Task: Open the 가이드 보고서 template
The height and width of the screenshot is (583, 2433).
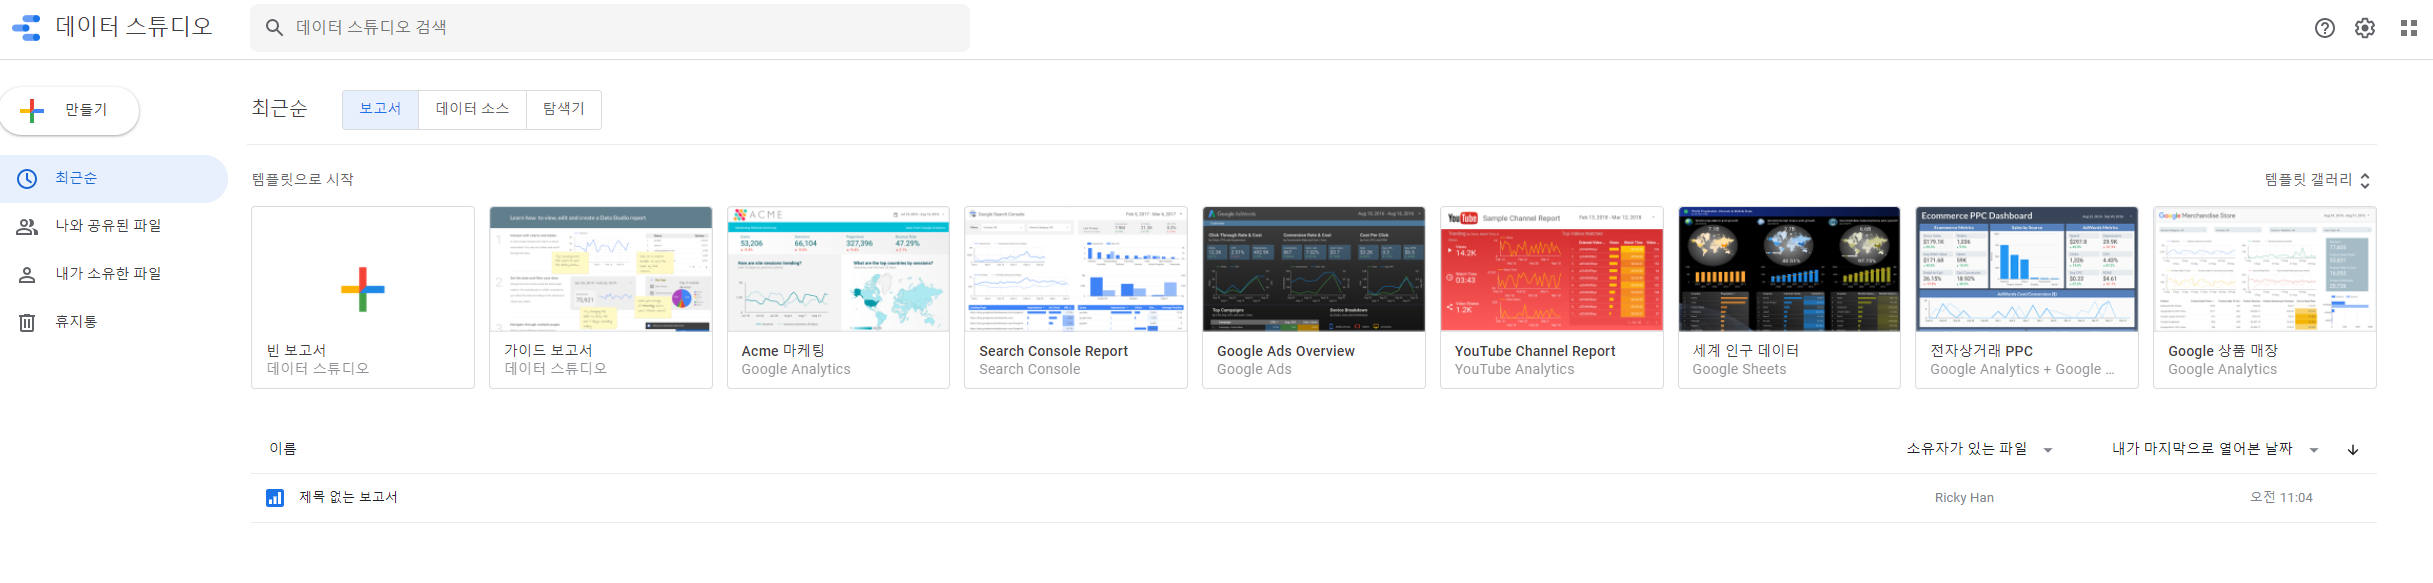Action: [x=601, y=298]
